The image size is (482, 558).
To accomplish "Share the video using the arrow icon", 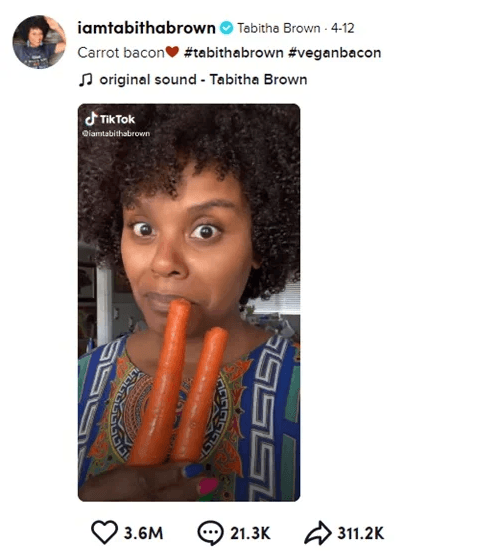I will (x=318, y=533).
